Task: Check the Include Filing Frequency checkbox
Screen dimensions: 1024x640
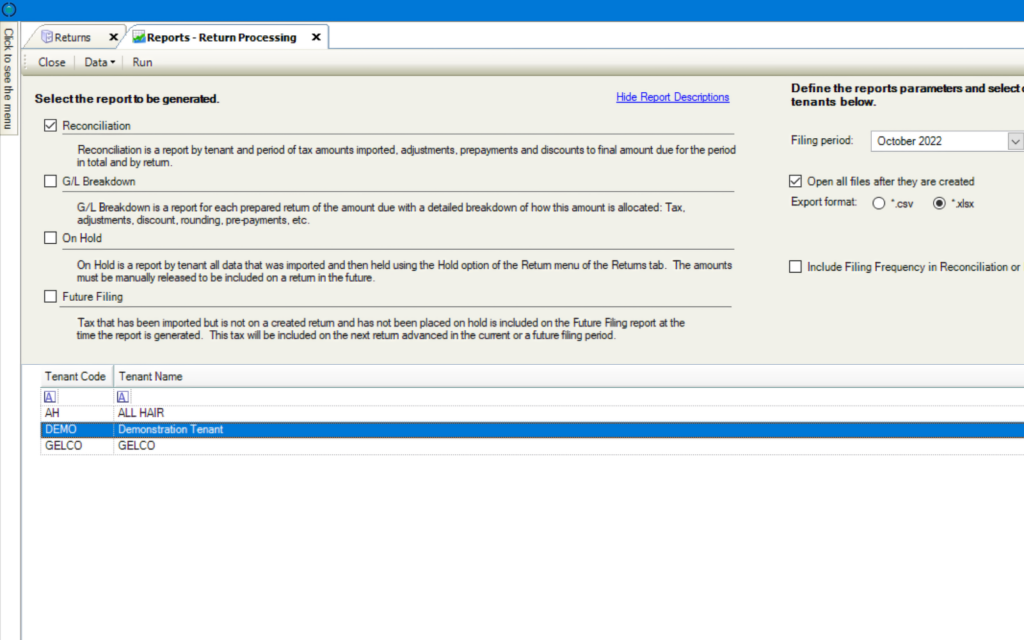Action: tap(795, 267)
